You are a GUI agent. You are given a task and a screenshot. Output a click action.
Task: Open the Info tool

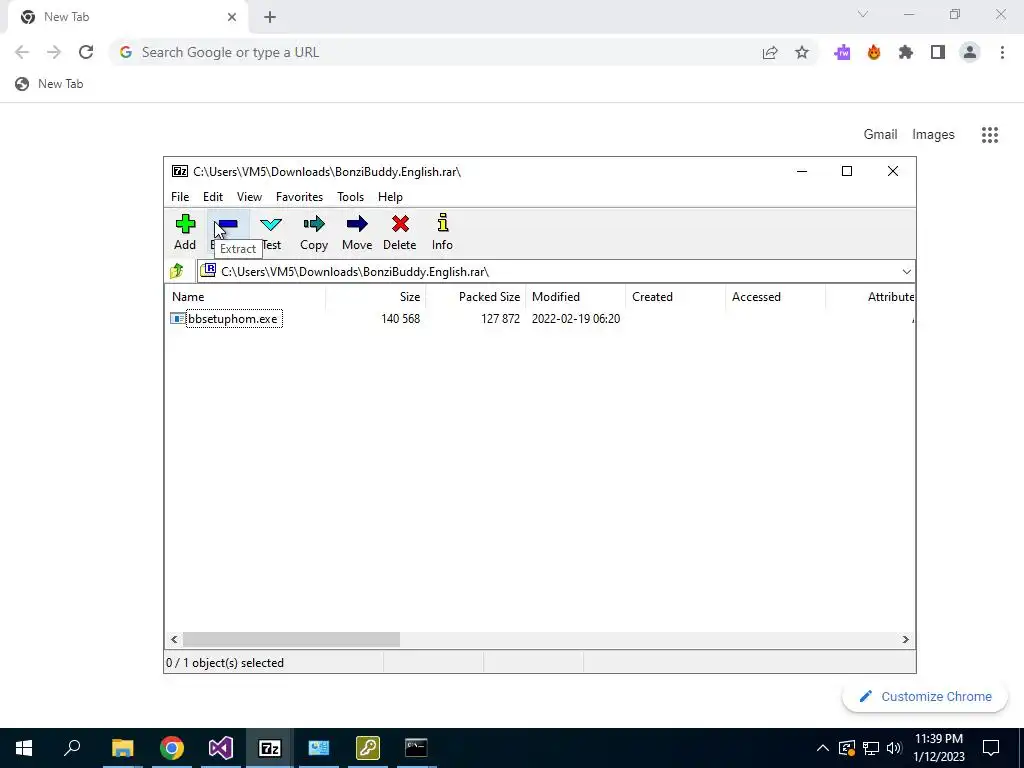click(442, 232)
